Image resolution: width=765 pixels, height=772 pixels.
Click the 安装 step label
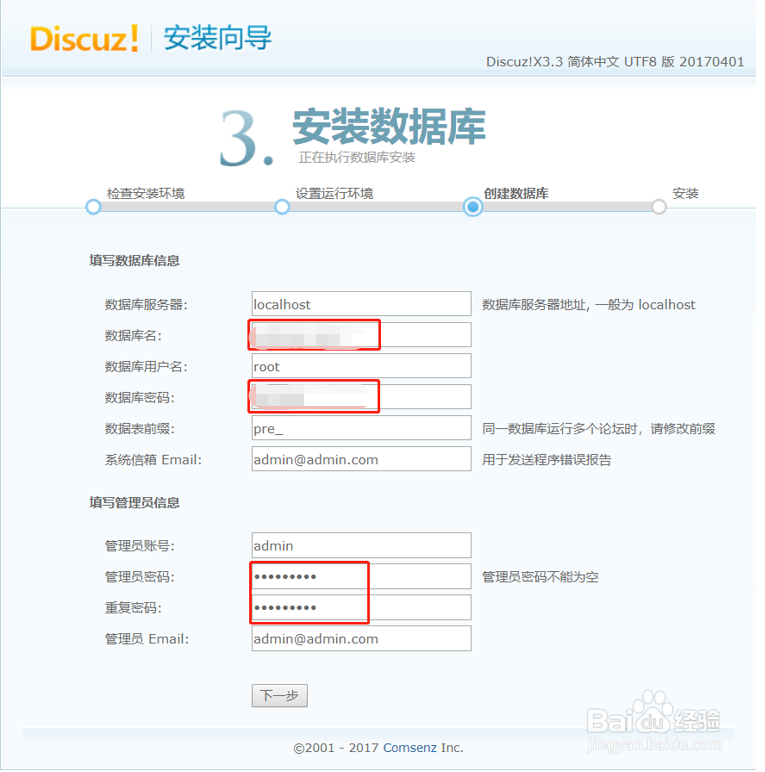[685, 193]
